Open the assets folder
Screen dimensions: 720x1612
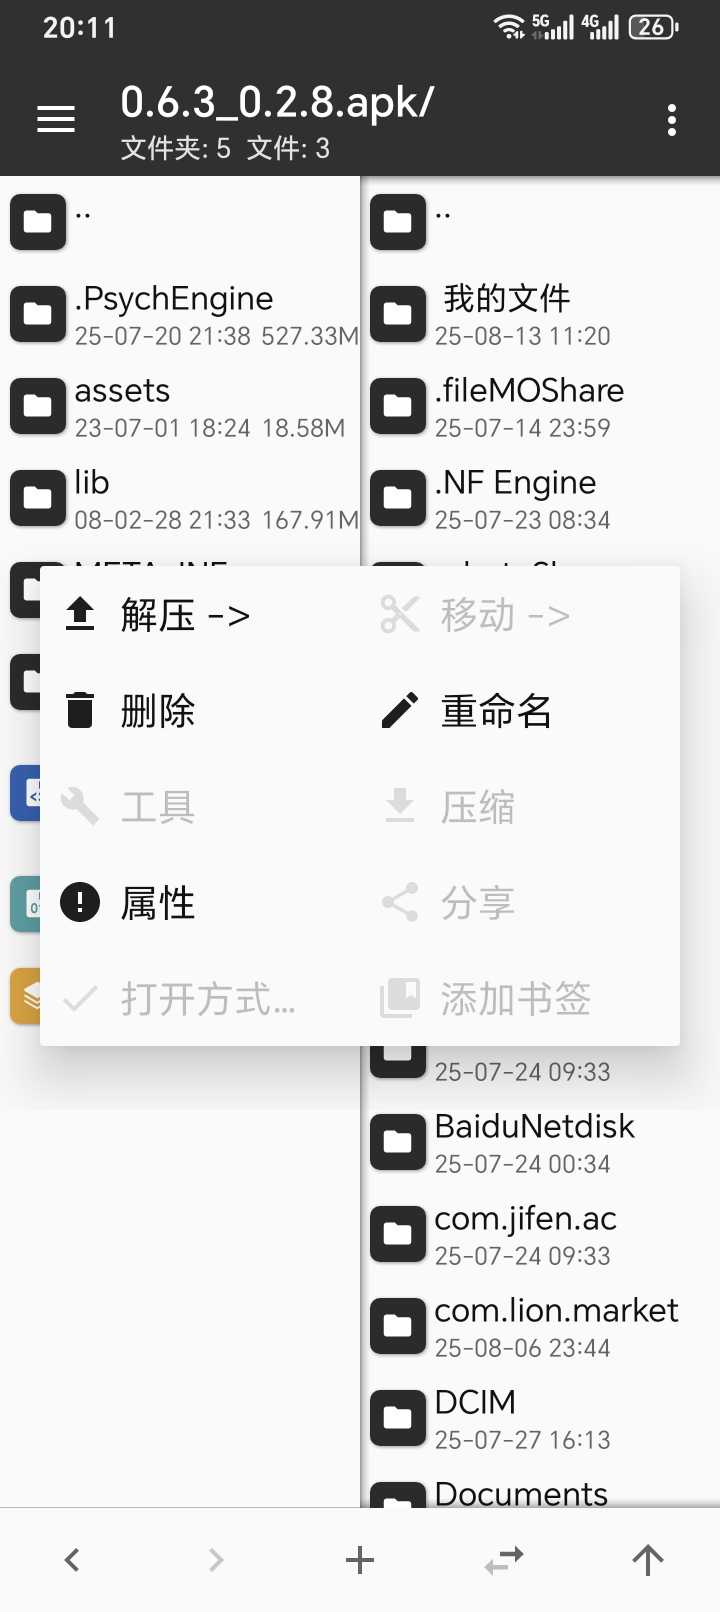(180, 406)
